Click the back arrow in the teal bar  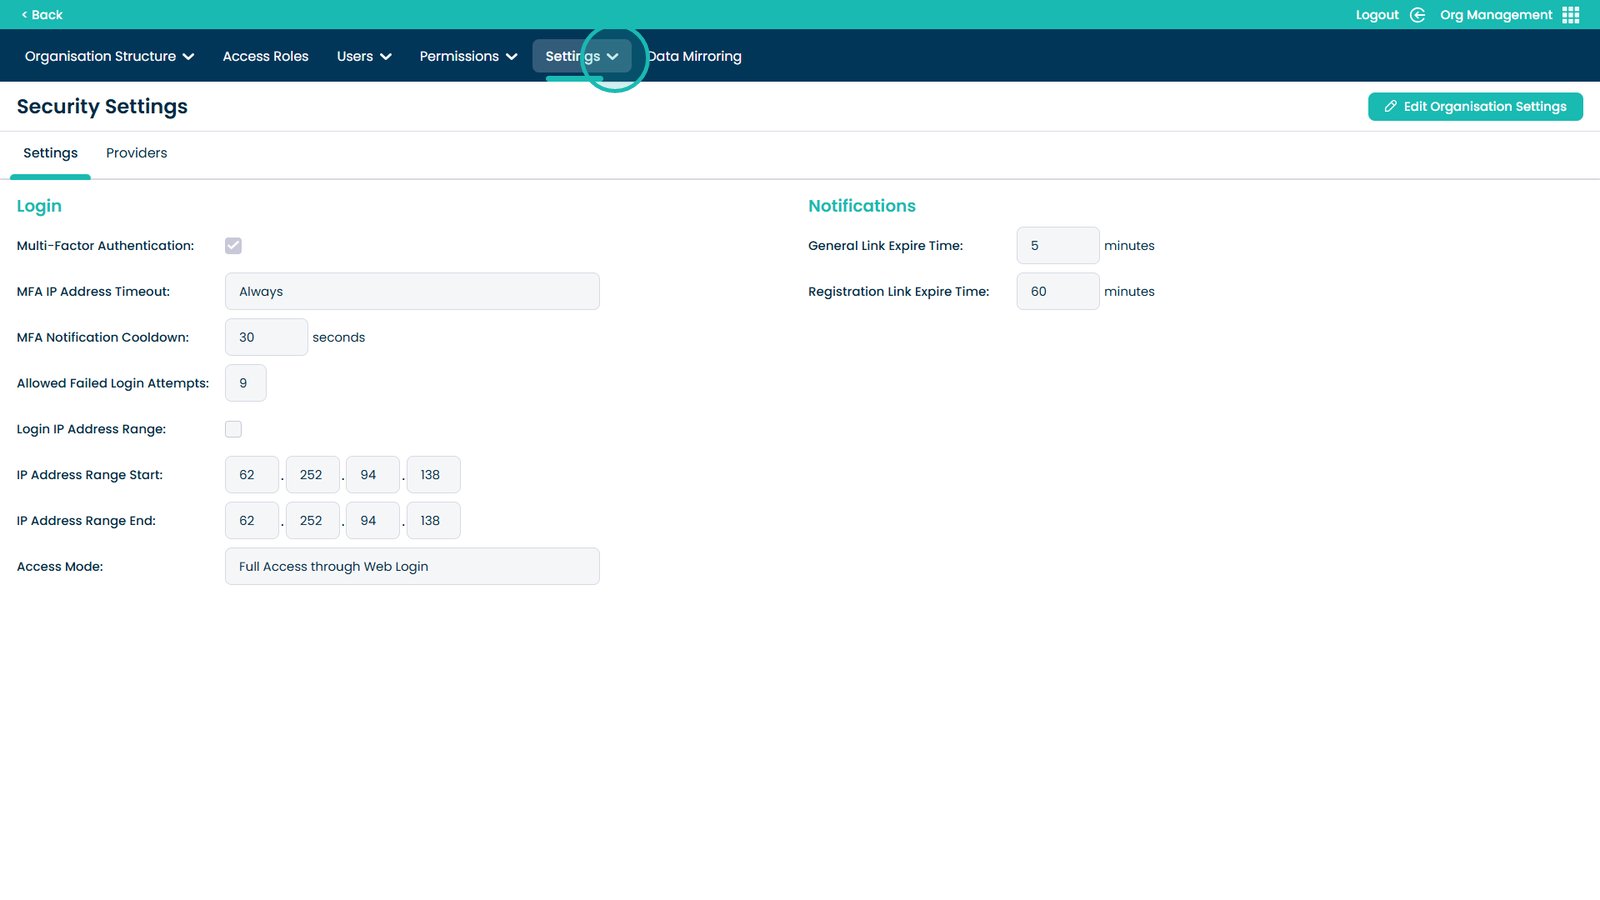26,14
